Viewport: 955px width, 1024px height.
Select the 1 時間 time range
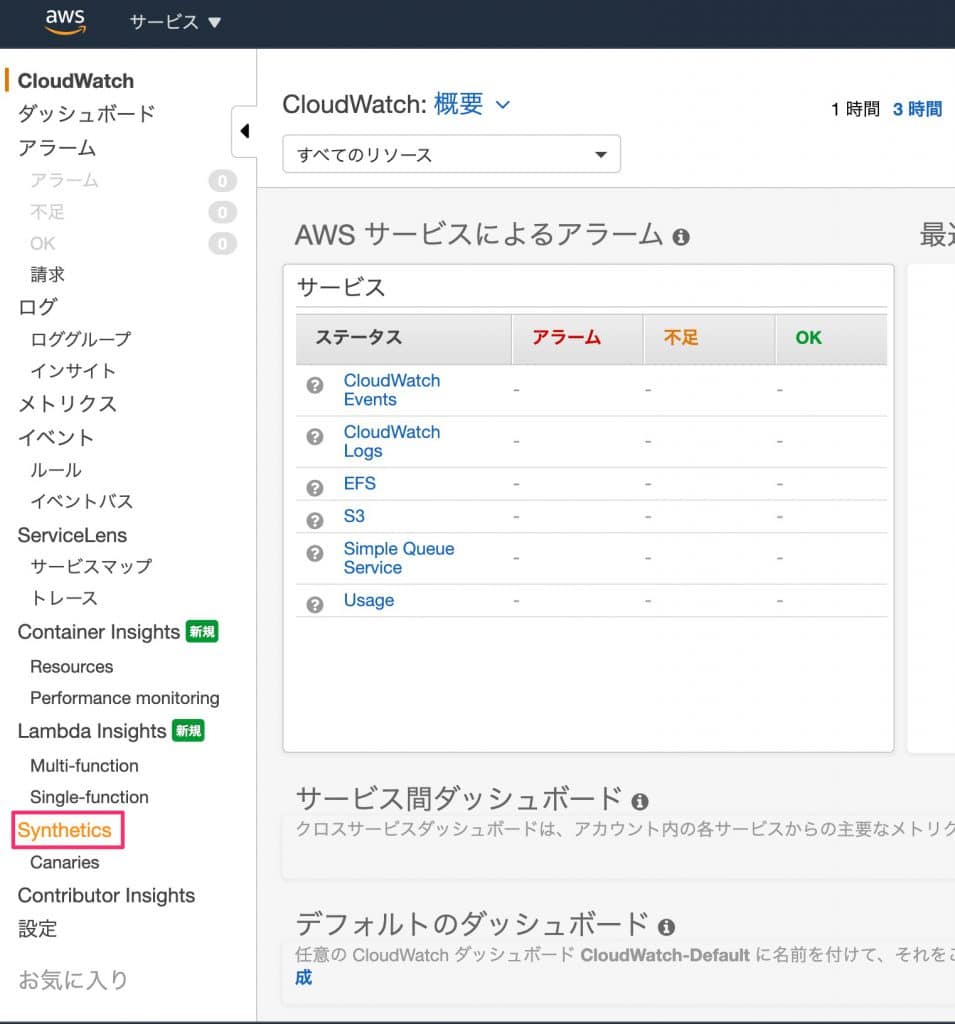point(855,109)
